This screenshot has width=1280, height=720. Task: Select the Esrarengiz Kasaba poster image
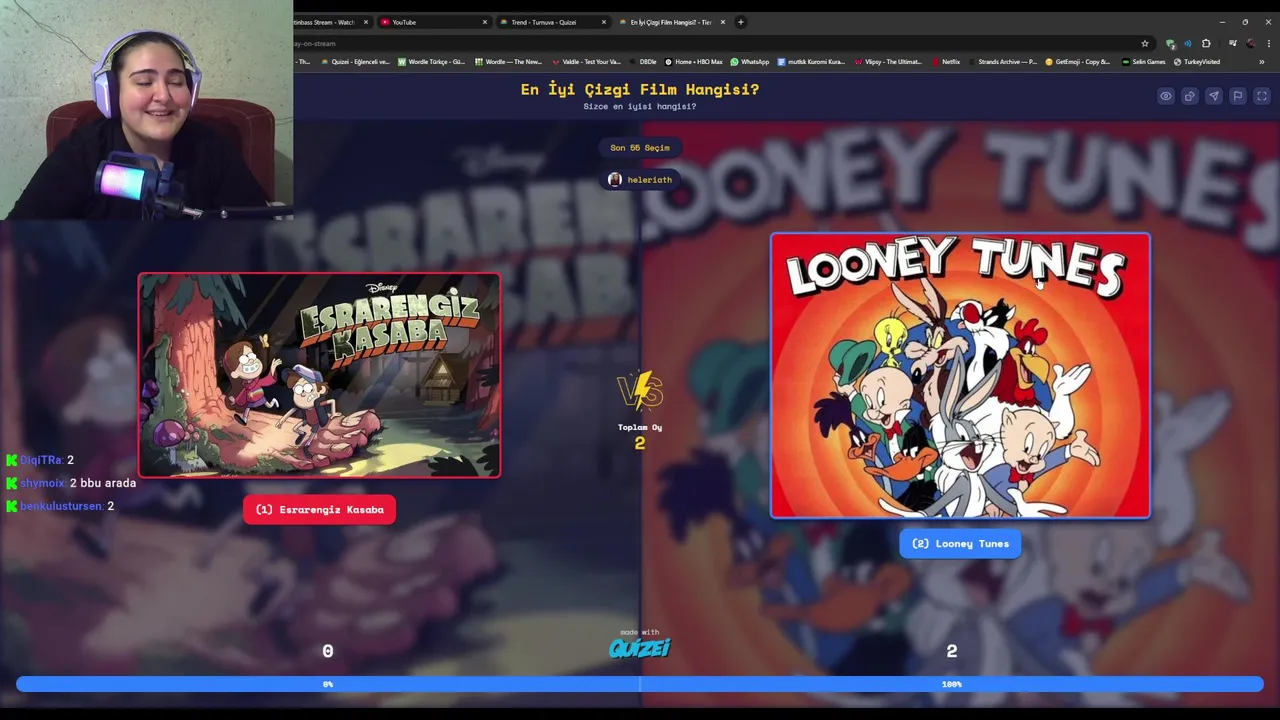pos(319,375)
